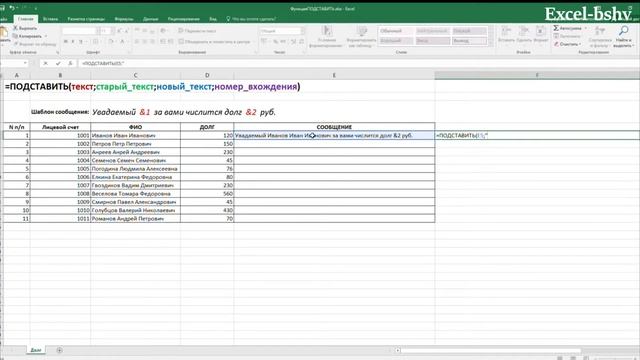
Task: Open the Данные ribbon tab
Action: coord(151,19)
